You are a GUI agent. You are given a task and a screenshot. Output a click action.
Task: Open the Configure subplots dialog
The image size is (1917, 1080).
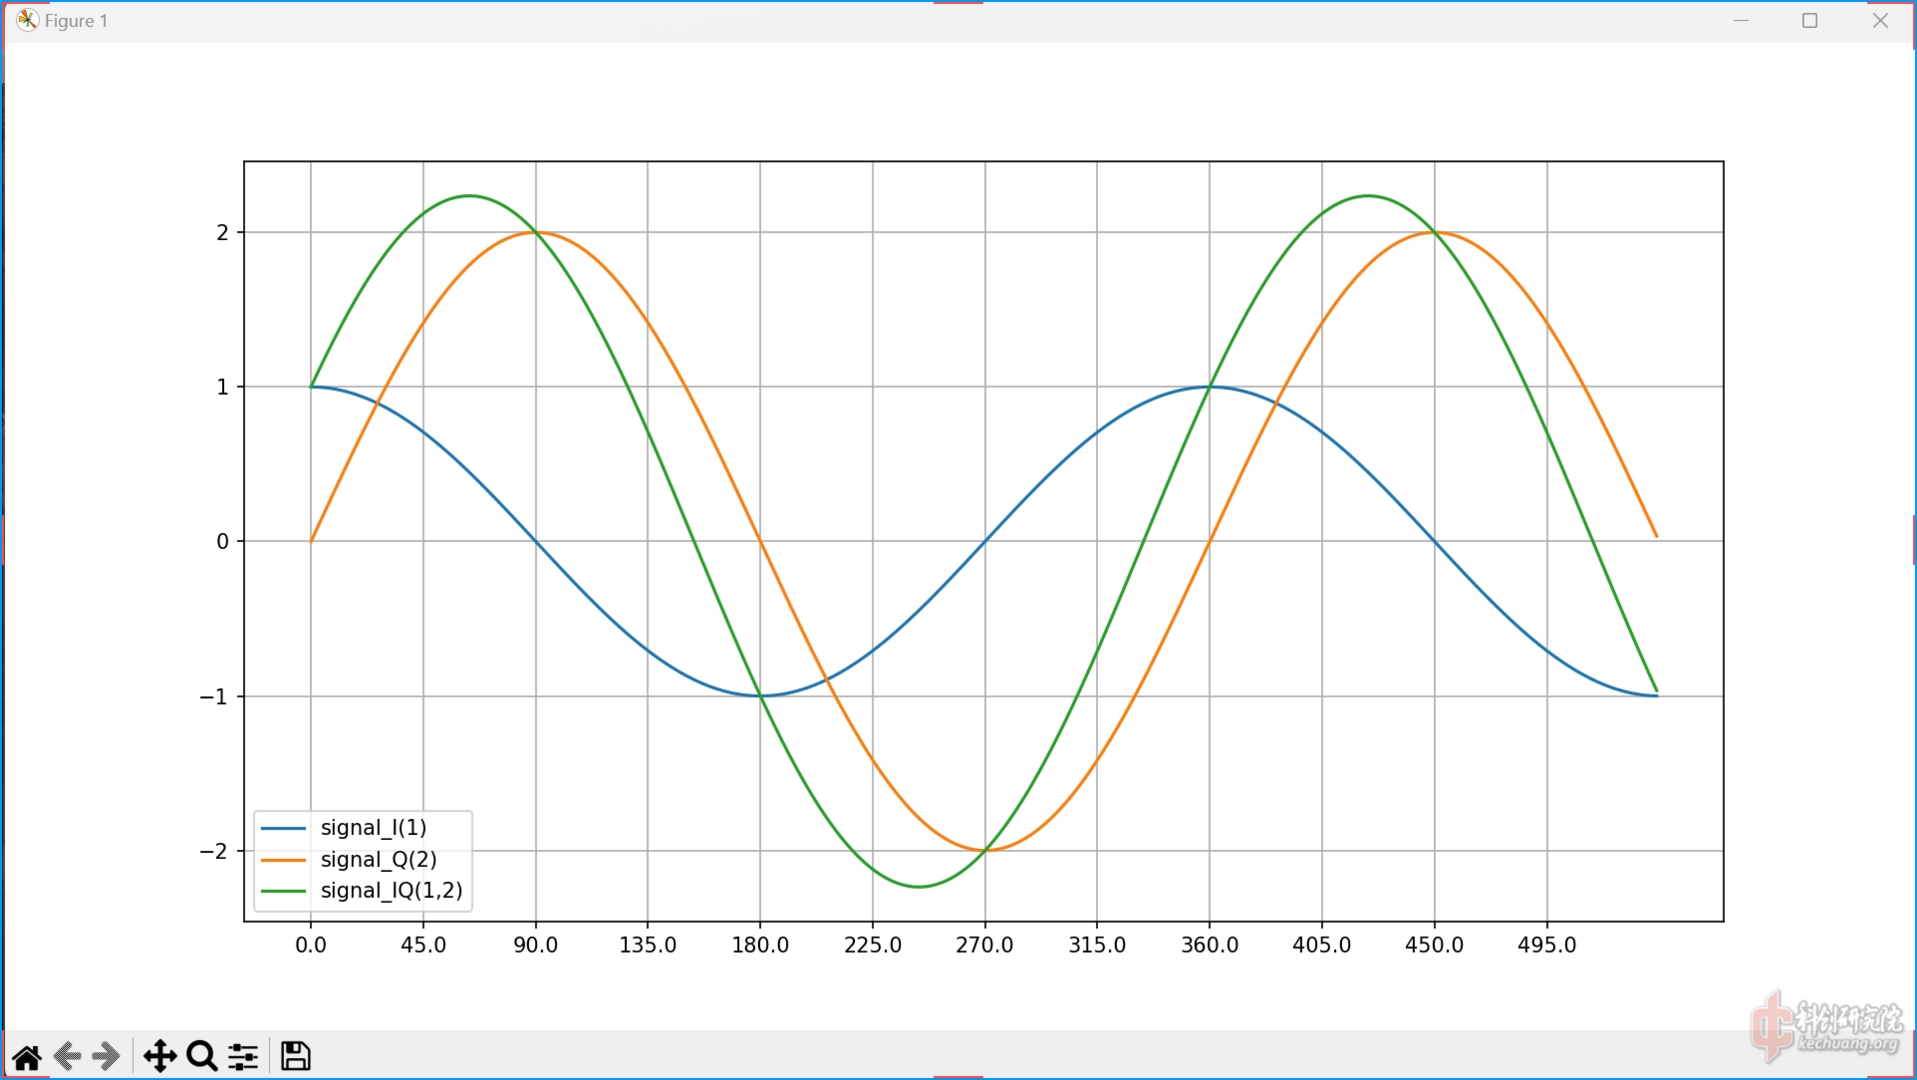click(243, 1056)
